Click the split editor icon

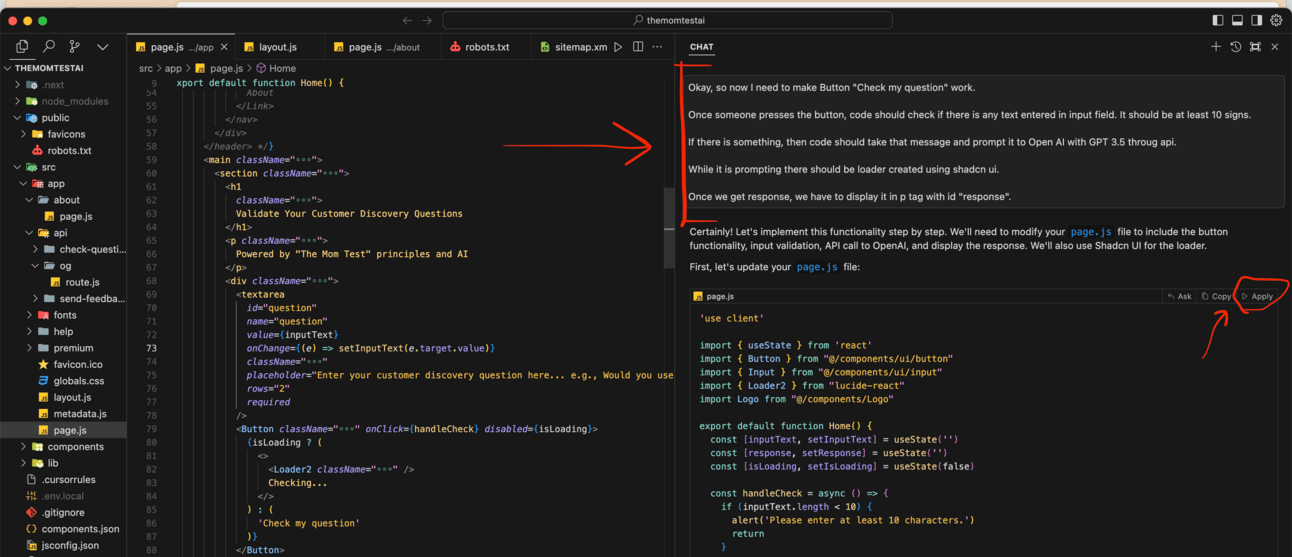[x=637, y=47]
